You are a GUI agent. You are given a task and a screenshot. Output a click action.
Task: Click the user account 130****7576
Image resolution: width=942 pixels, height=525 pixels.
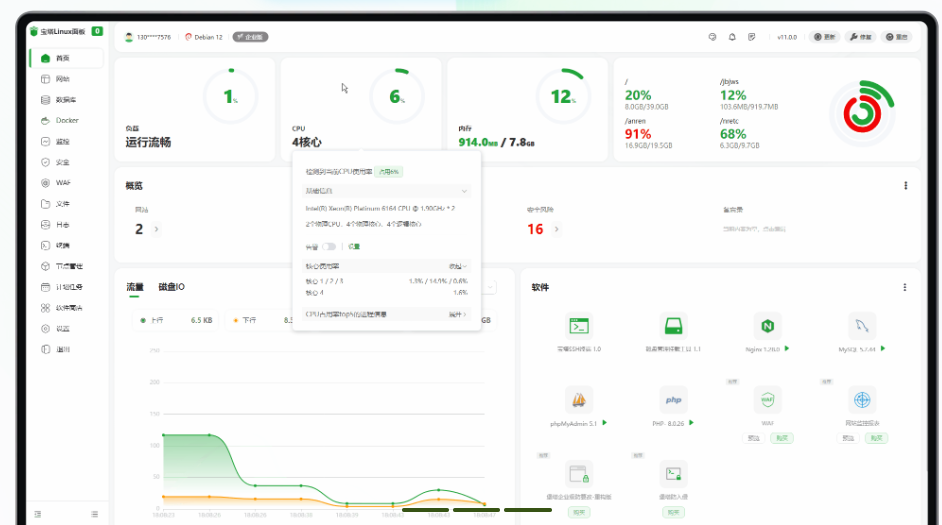pyautogui.click(x=148, y=37)
